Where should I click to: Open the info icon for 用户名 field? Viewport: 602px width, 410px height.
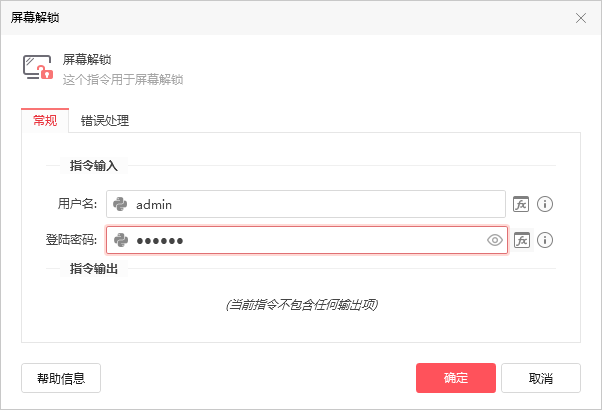(545, 204)
